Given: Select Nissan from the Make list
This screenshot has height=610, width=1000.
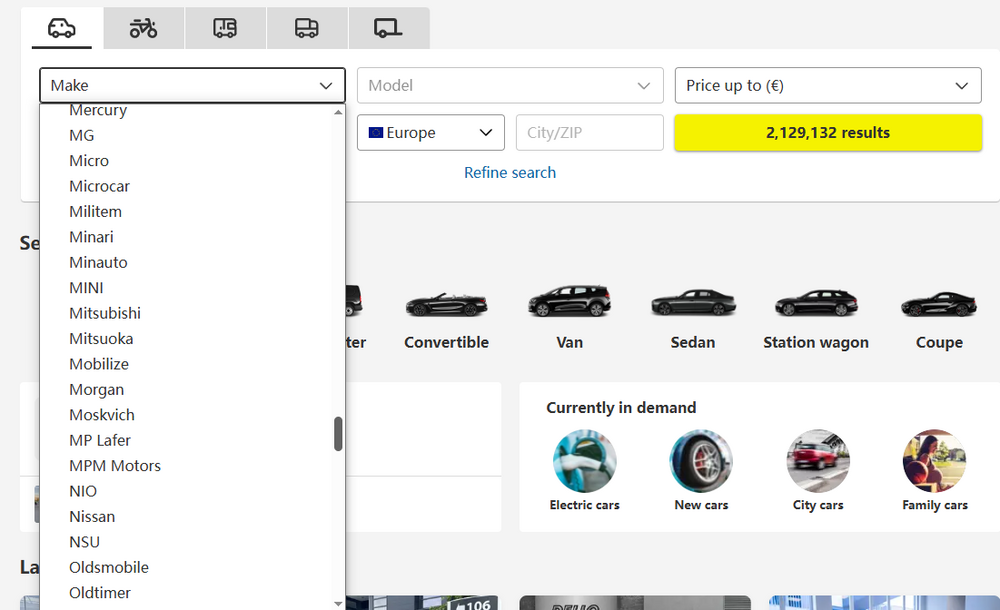Looking at the screenshot, I should point(92,516).
